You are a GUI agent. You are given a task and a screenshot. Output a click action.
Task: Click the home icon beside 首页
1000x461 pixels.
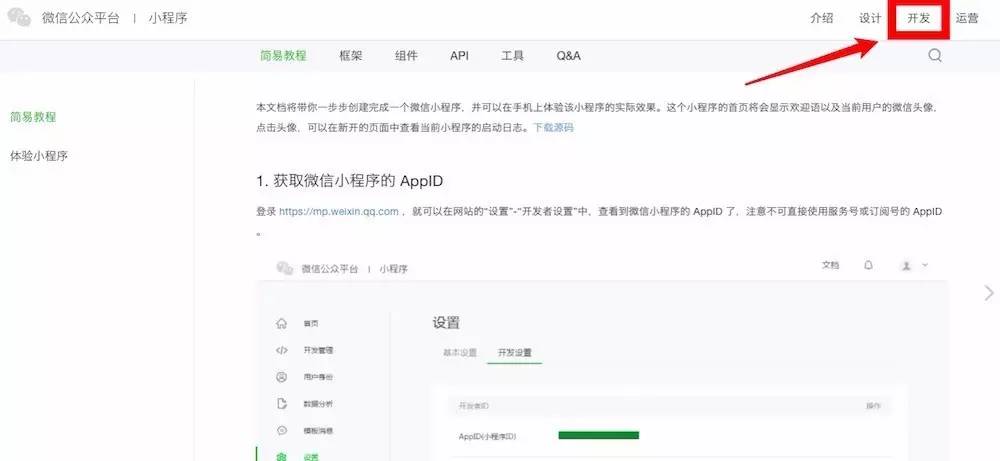click(281, 323)
